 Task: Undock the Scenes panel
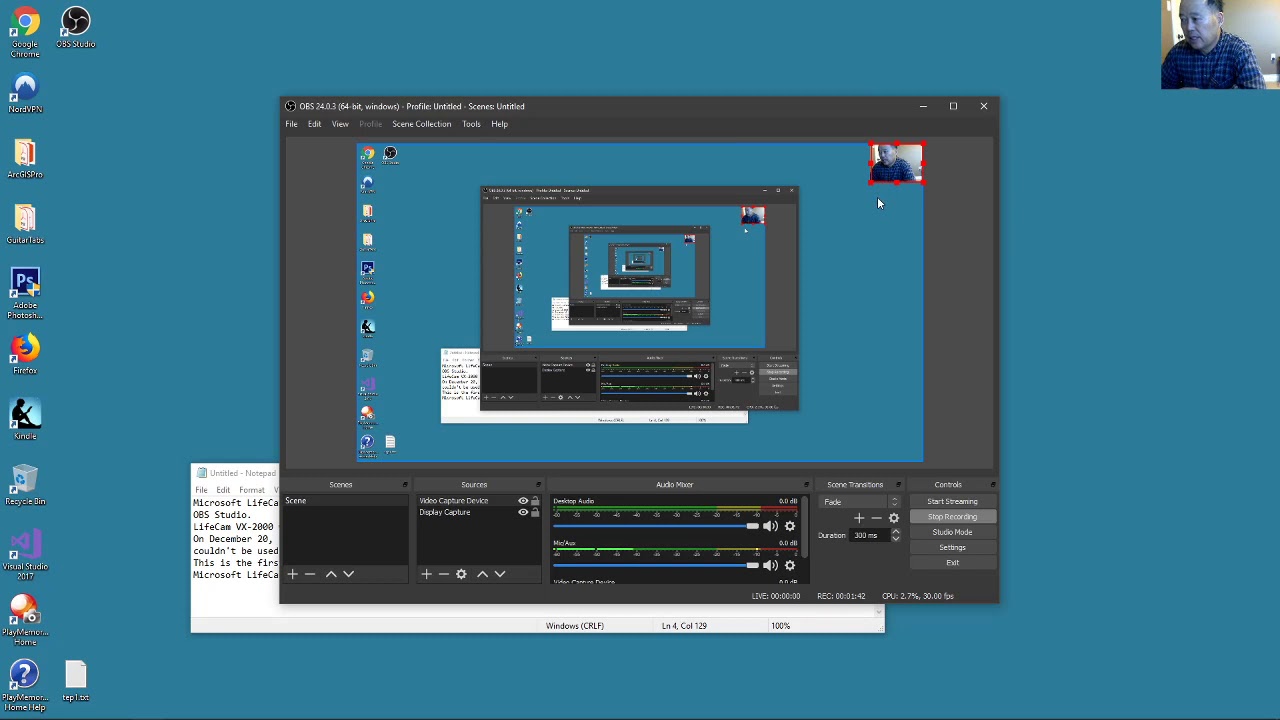[x=405, y=485]
